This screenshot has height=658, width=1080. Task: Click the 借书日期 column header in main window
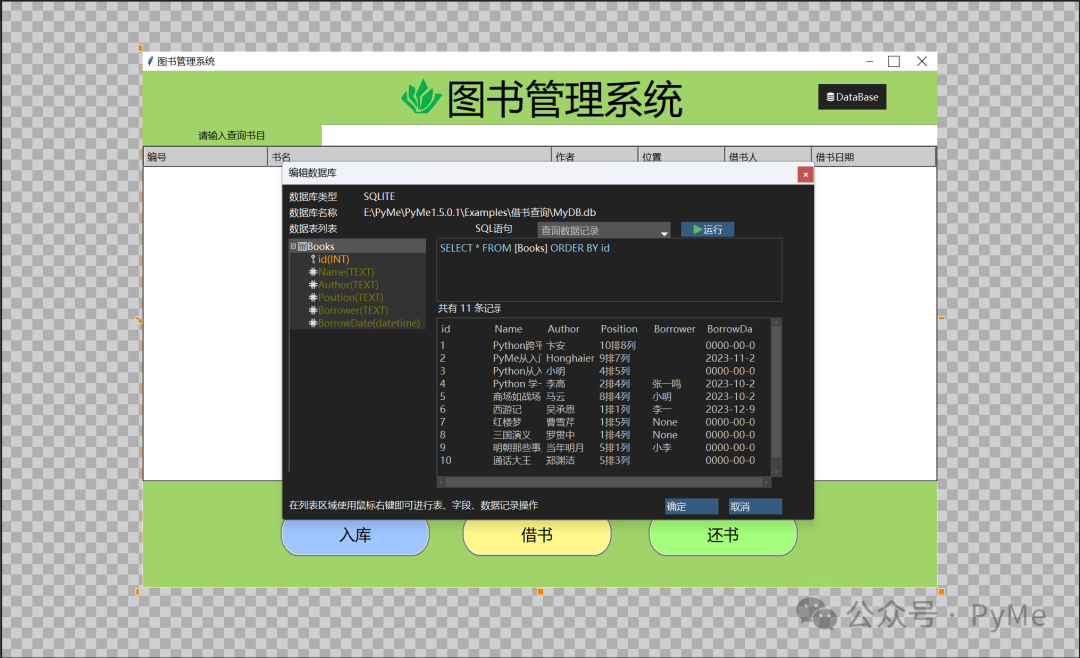click(x=873, y=156)
